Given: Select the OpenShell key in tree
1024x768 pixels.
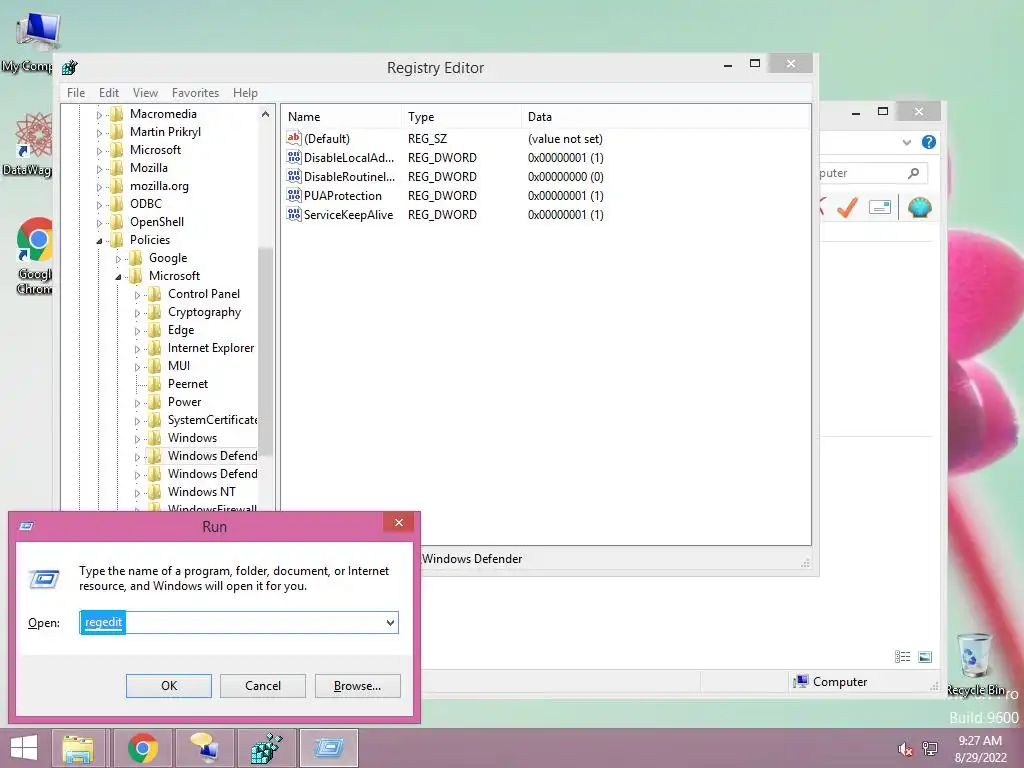Looking at the screenshot, I should pyautogui.click(x=157, y=222).
